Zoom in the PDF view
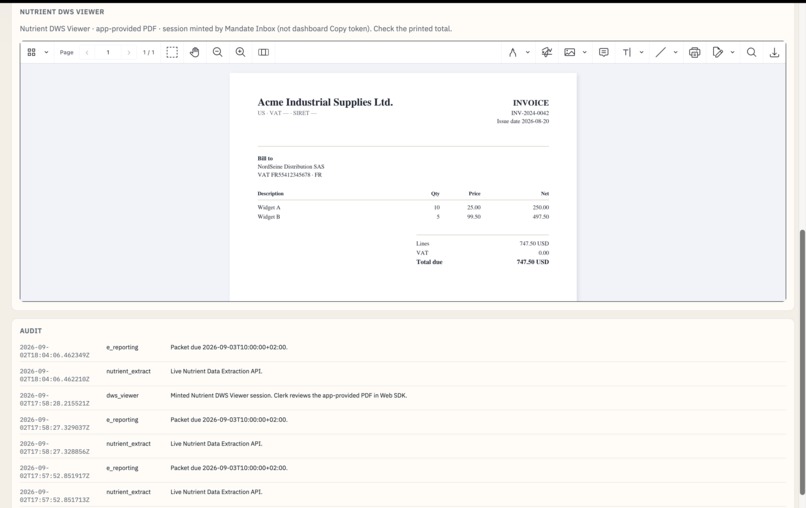 240,52
